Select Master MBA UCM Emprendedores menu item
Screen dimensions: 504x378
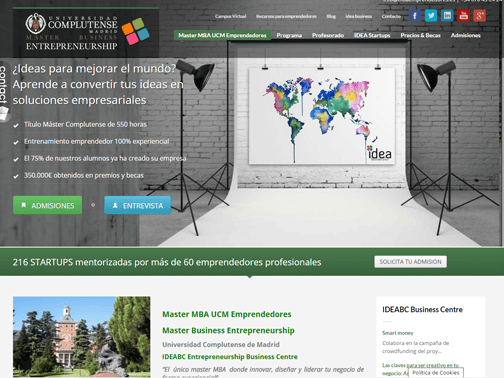point(222,35)
